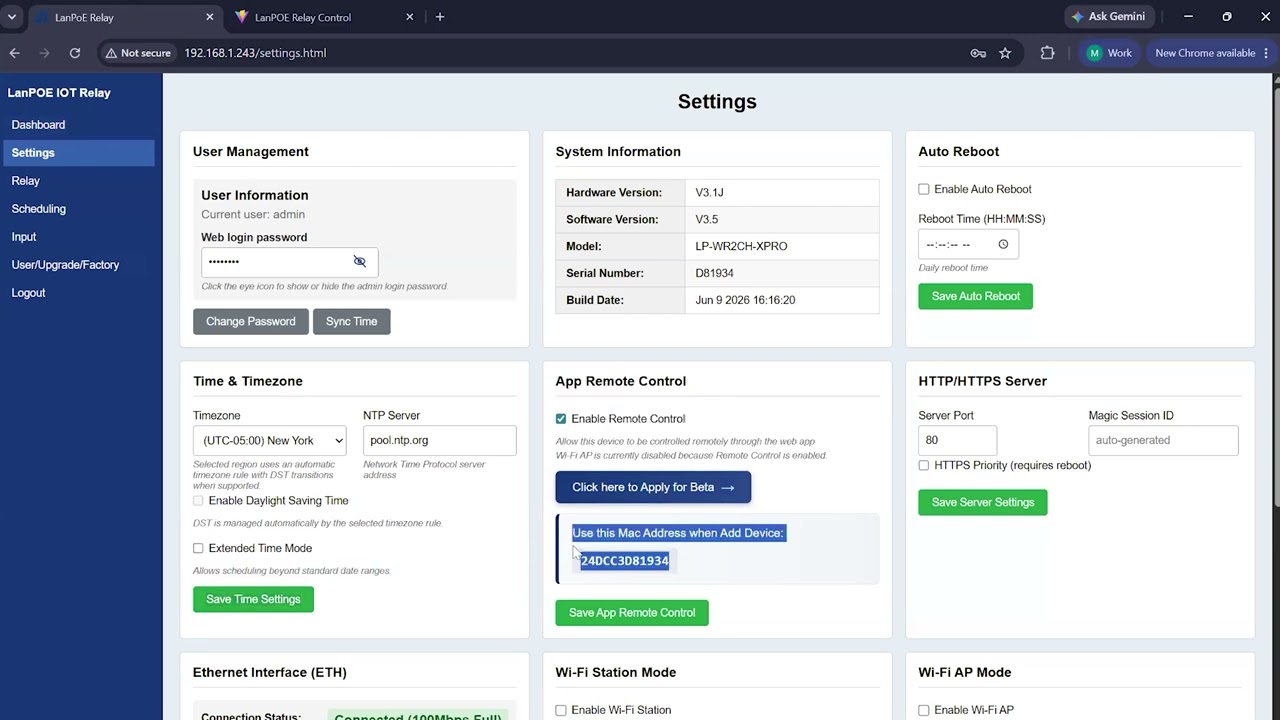This screenshot has width=1280, height=720.
Task: Open the password manager key icon
Action: click(x=978, y=53)
